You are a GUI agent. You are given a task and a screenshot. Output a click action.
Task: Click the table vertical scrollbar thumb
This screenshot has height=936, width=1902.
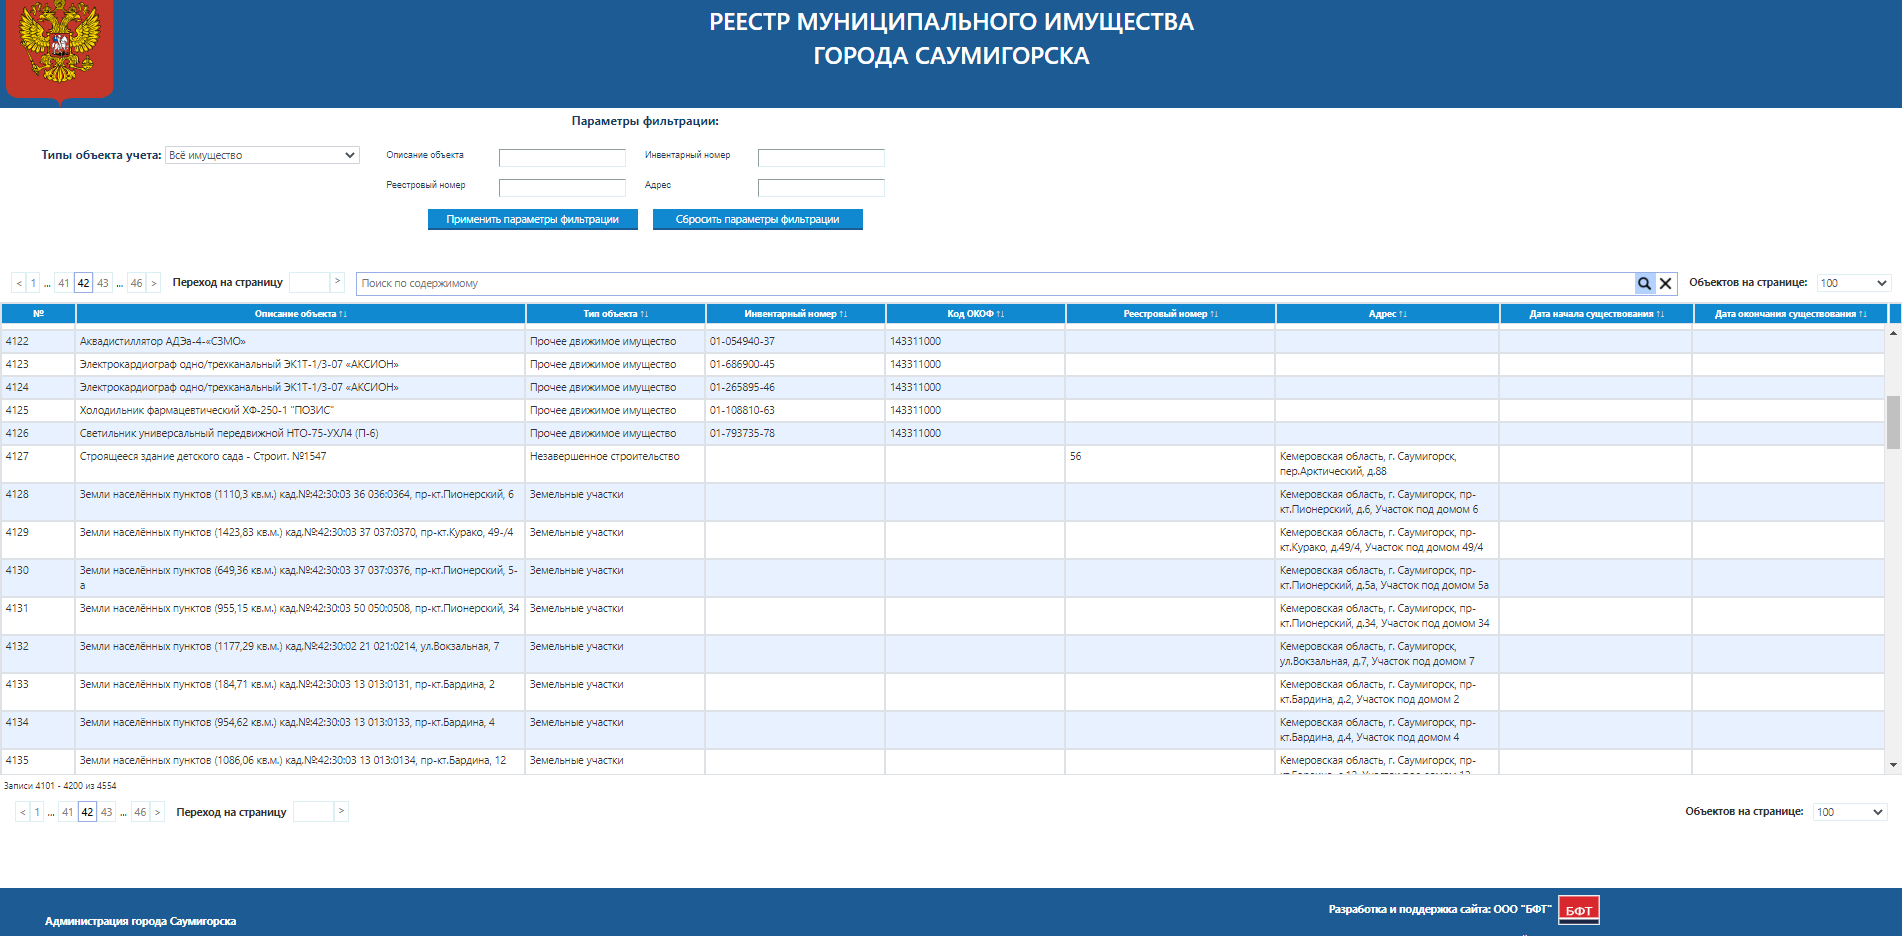pyautogui.click(x=1893, y=422)
